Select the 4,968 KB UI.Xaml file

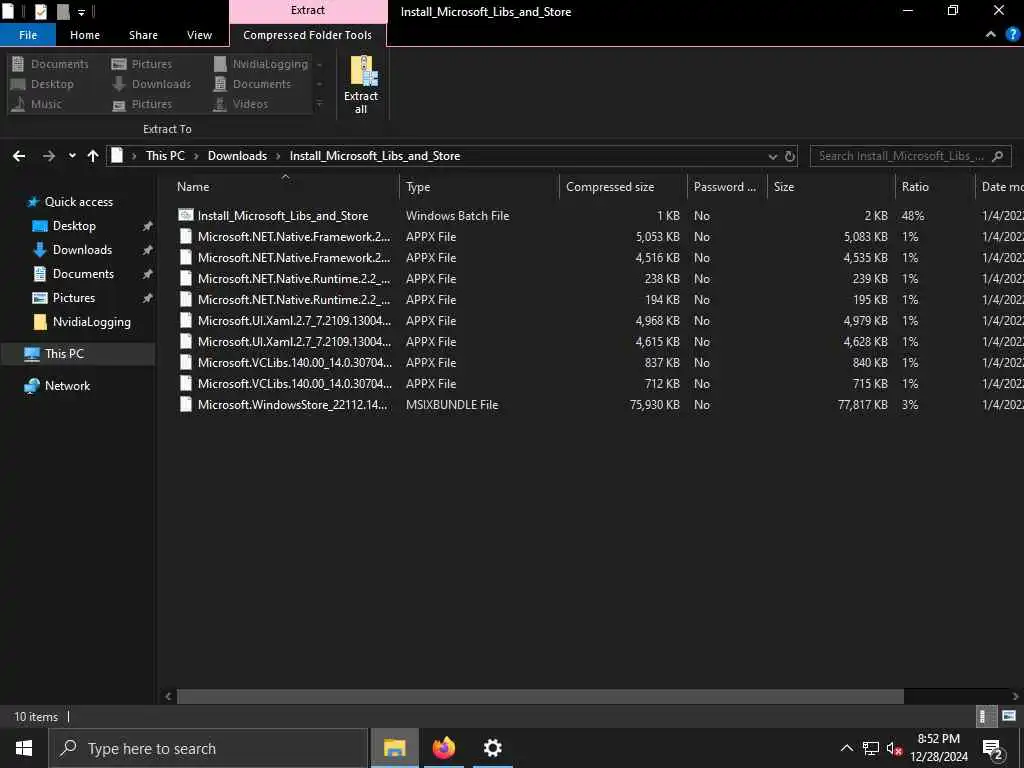(x=294, y=321)
